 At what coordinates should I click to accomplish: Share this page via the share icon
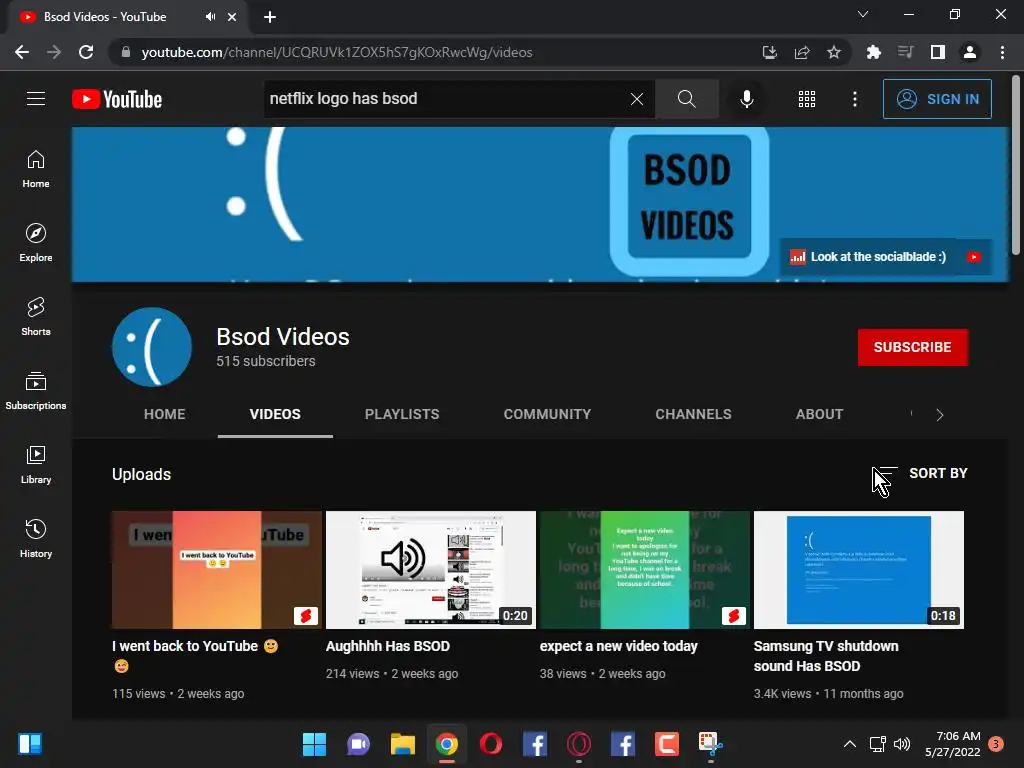tap(802, 52)
